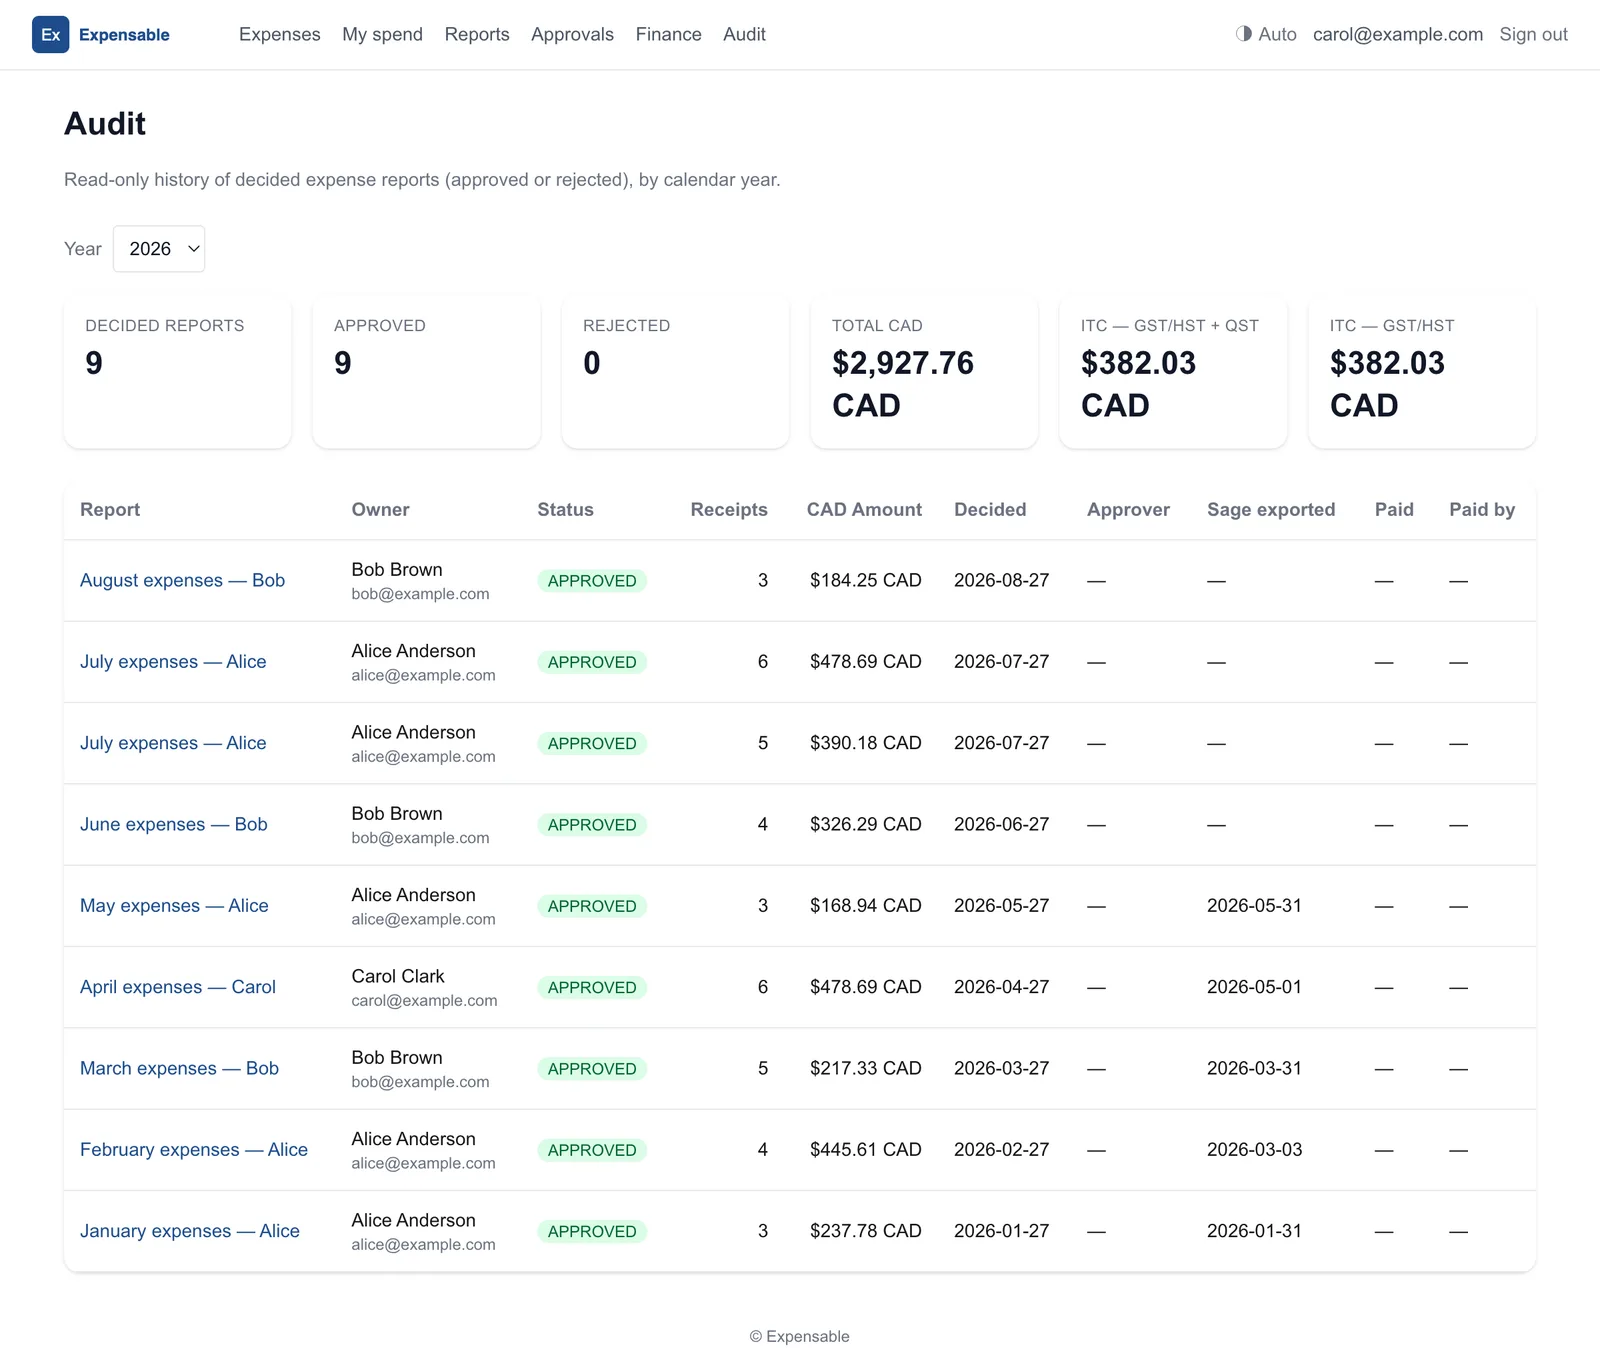The height and width of the screenshot is (1369, 1600).
Task: Open April expenses — Carol report
Action: pyautogui.click(x=178, y=987)
